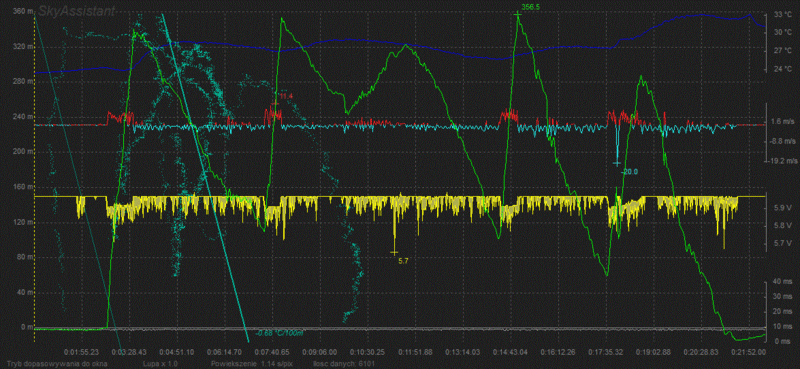
Task: Click the 356.5 altitude peak marker
Action: point(529,7)
